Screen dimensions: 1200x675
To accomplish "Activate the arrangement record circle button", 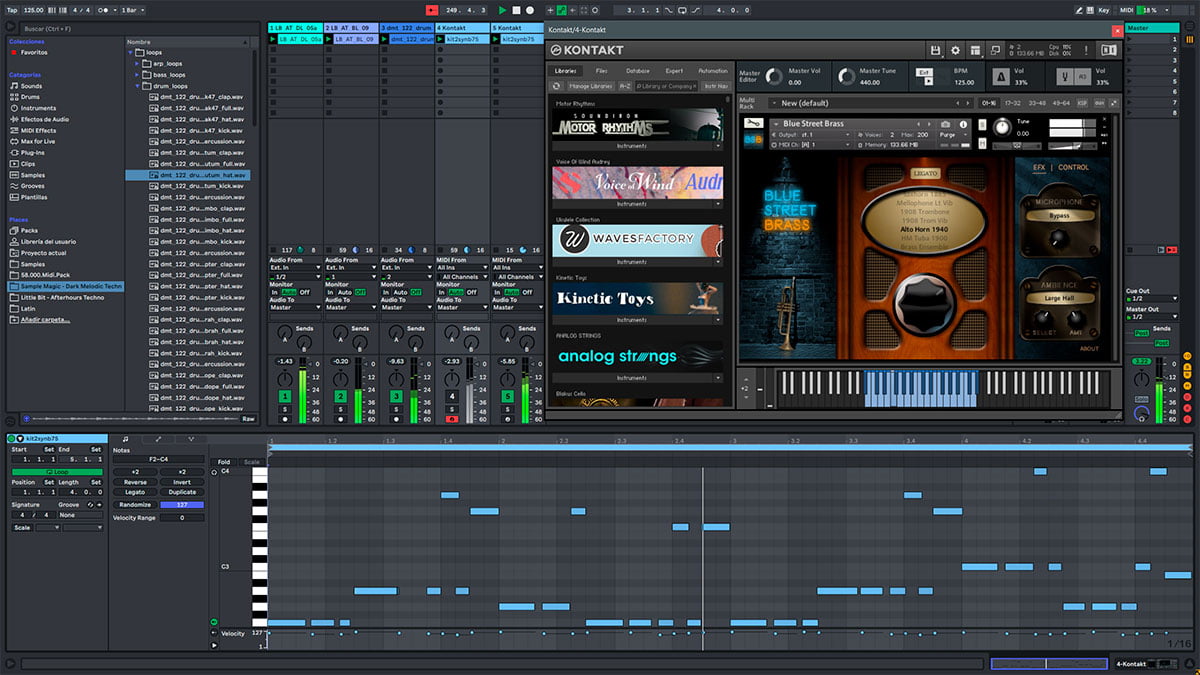I will pos(529,10).
